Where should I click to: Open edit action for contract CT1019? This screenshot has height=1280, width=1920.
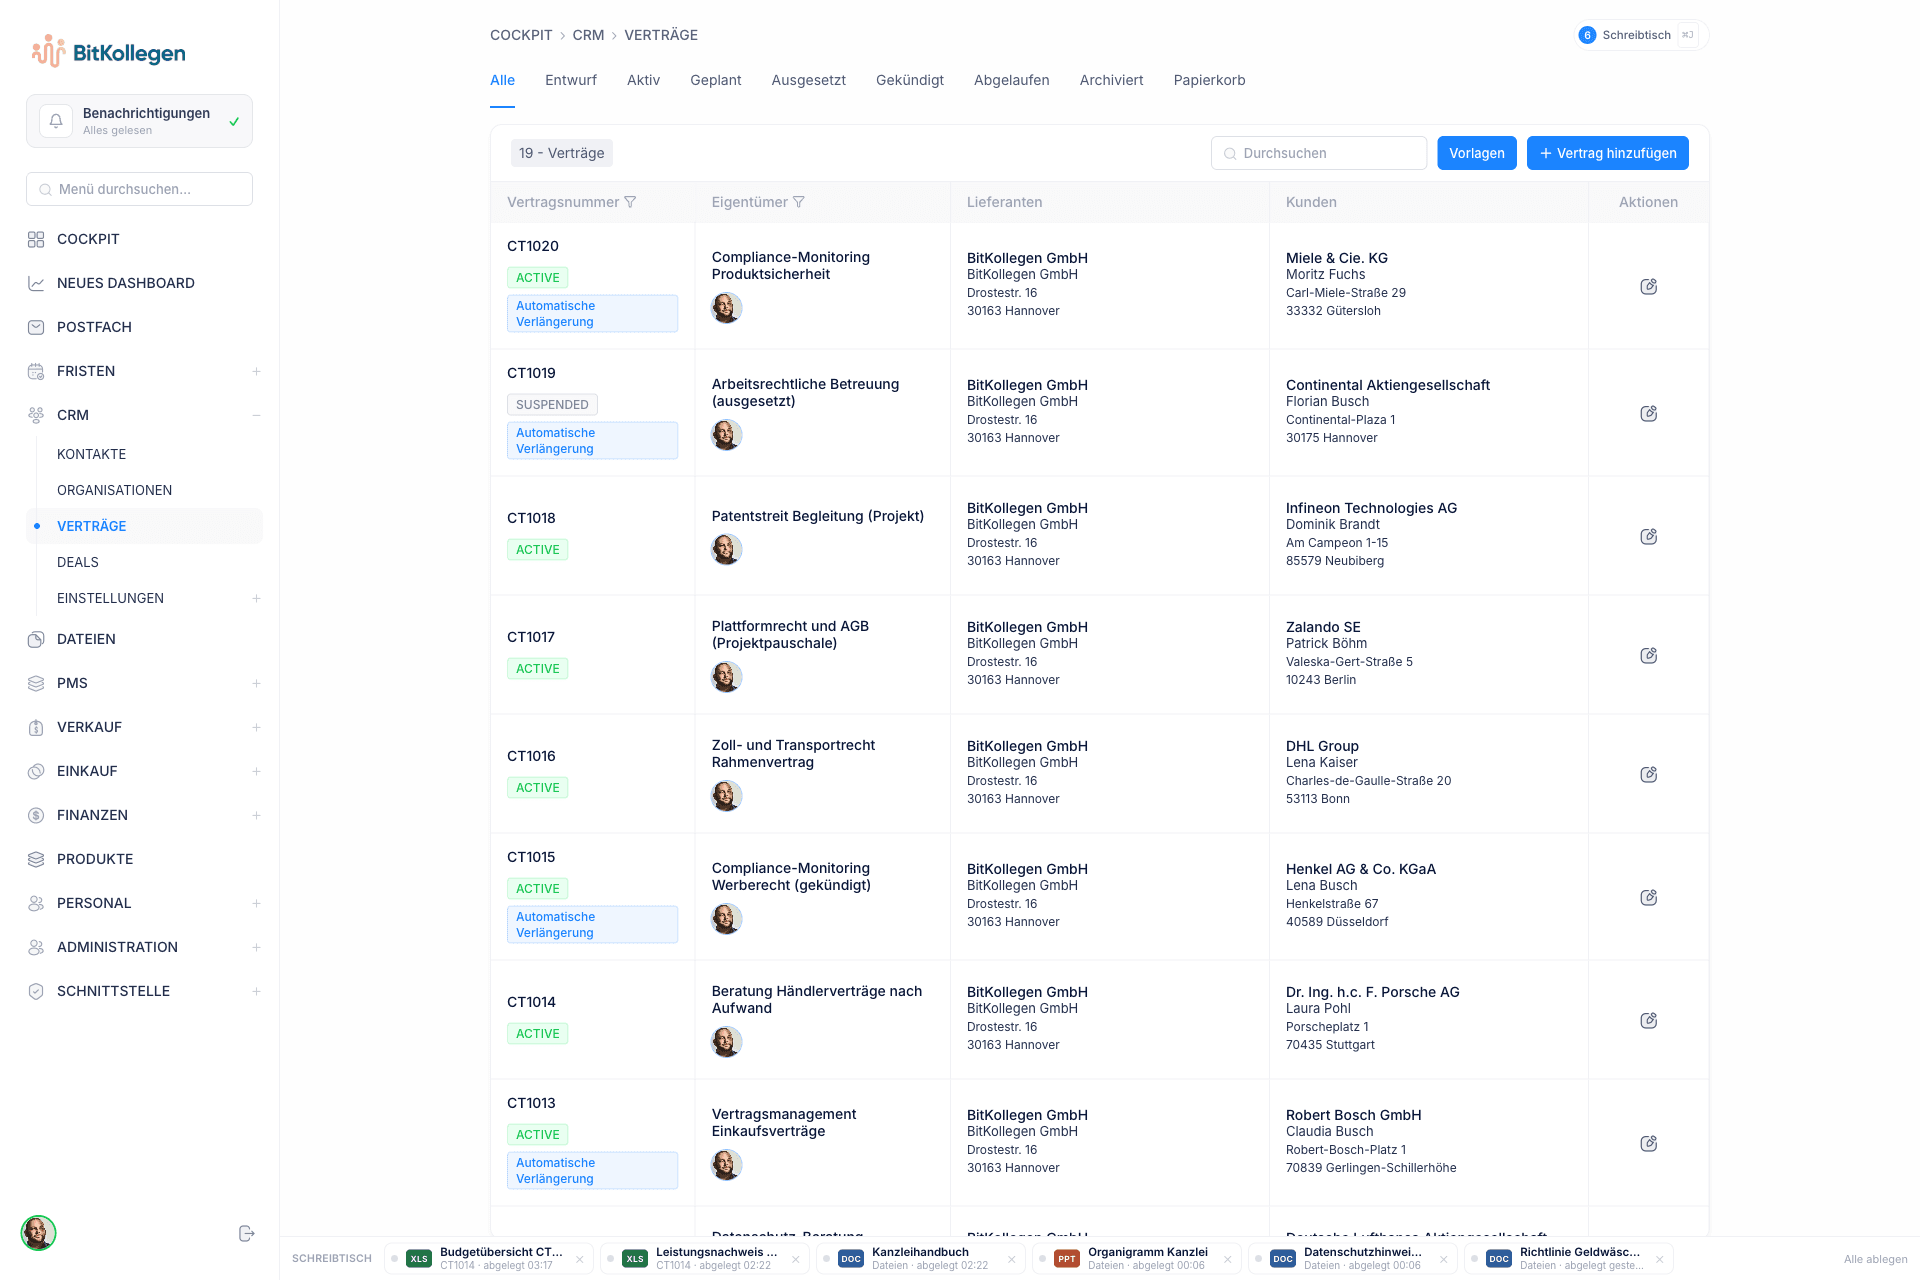1649,414
